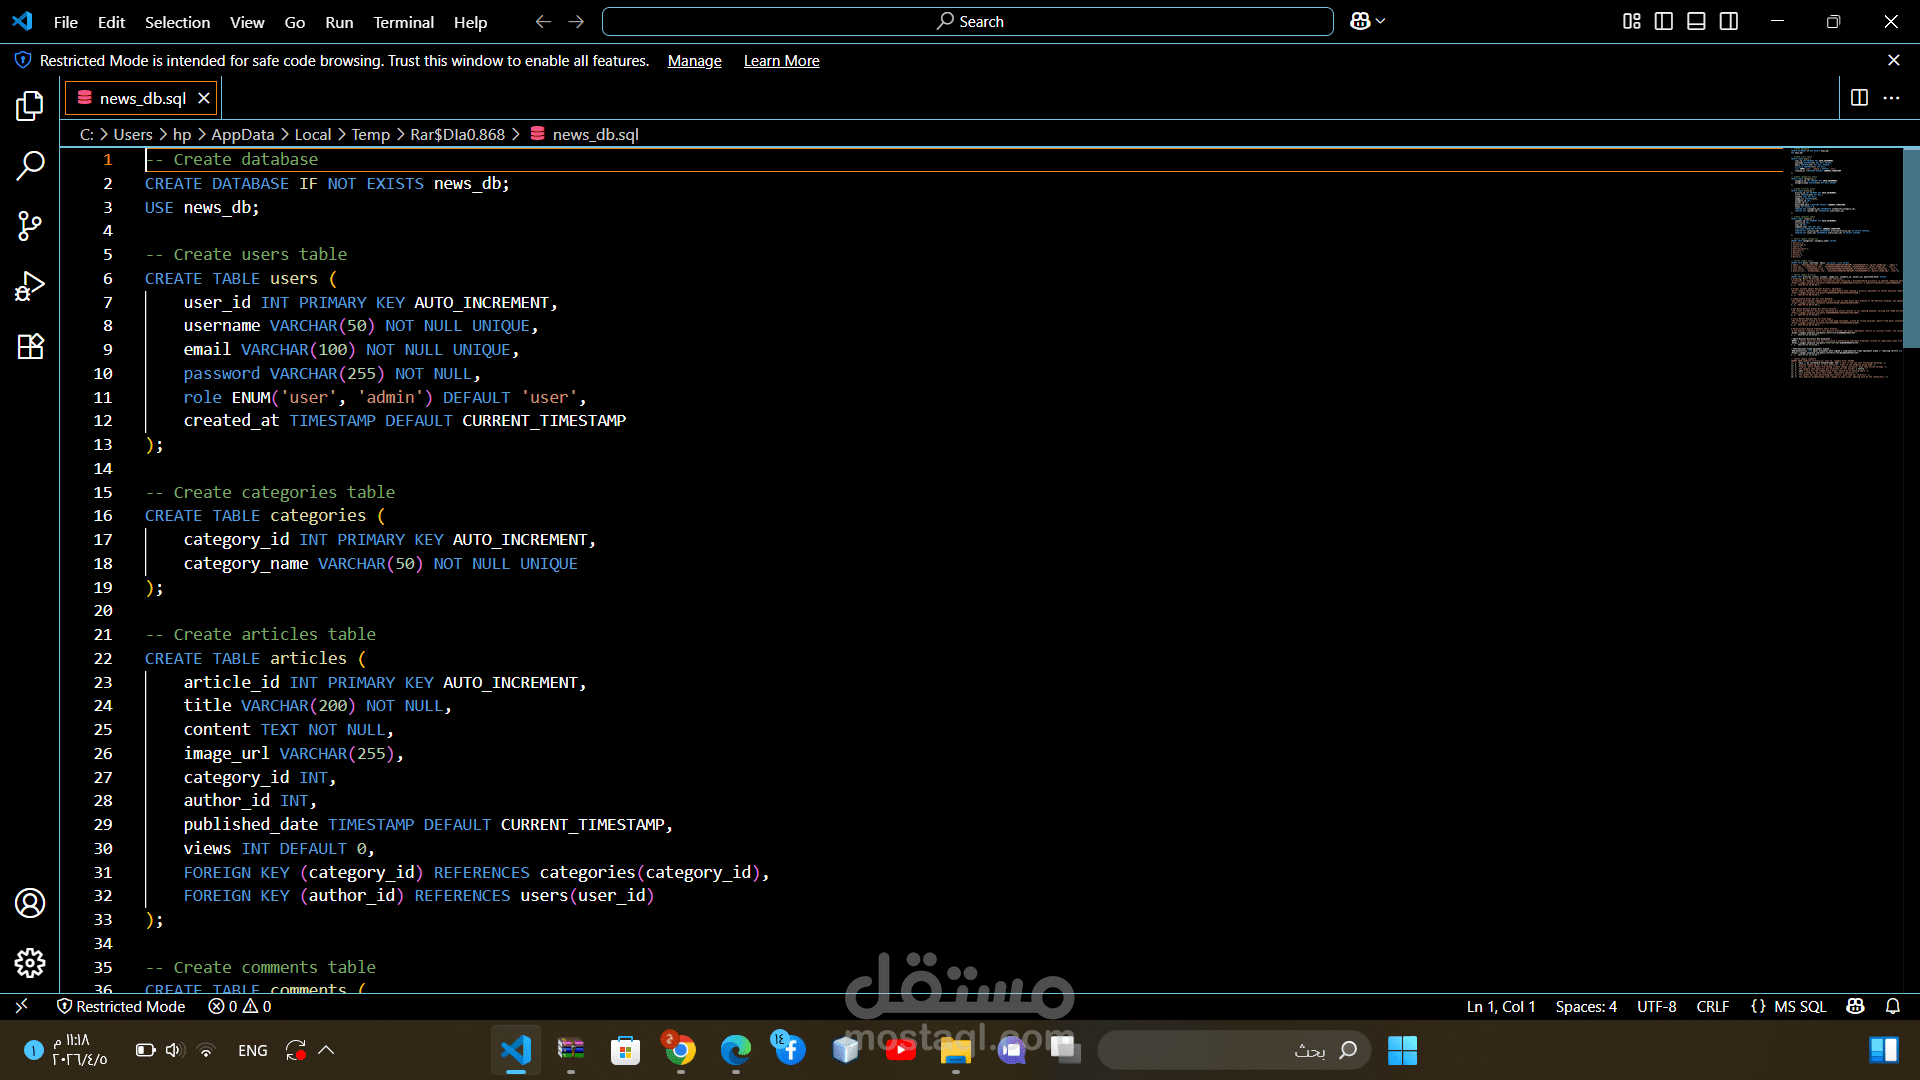Open the Terminal menu
The width and height of the screenshot is (1920, 1080).
click(403, 22)
